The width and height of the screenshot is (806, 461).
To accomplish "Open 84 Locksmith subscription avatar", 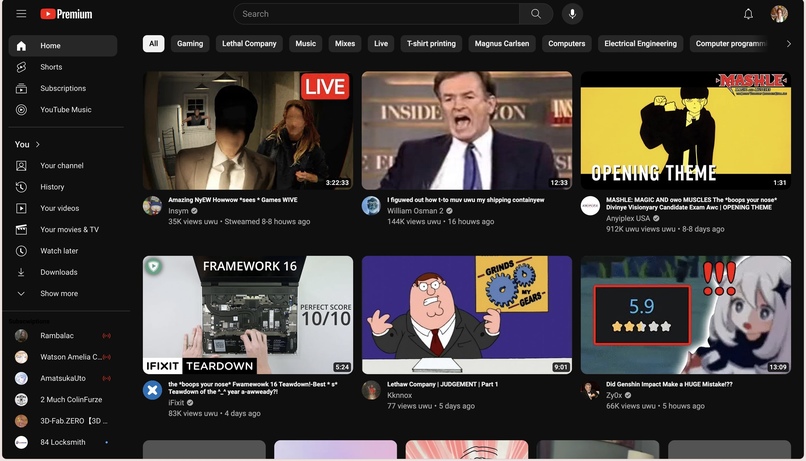I will [21, 442].
